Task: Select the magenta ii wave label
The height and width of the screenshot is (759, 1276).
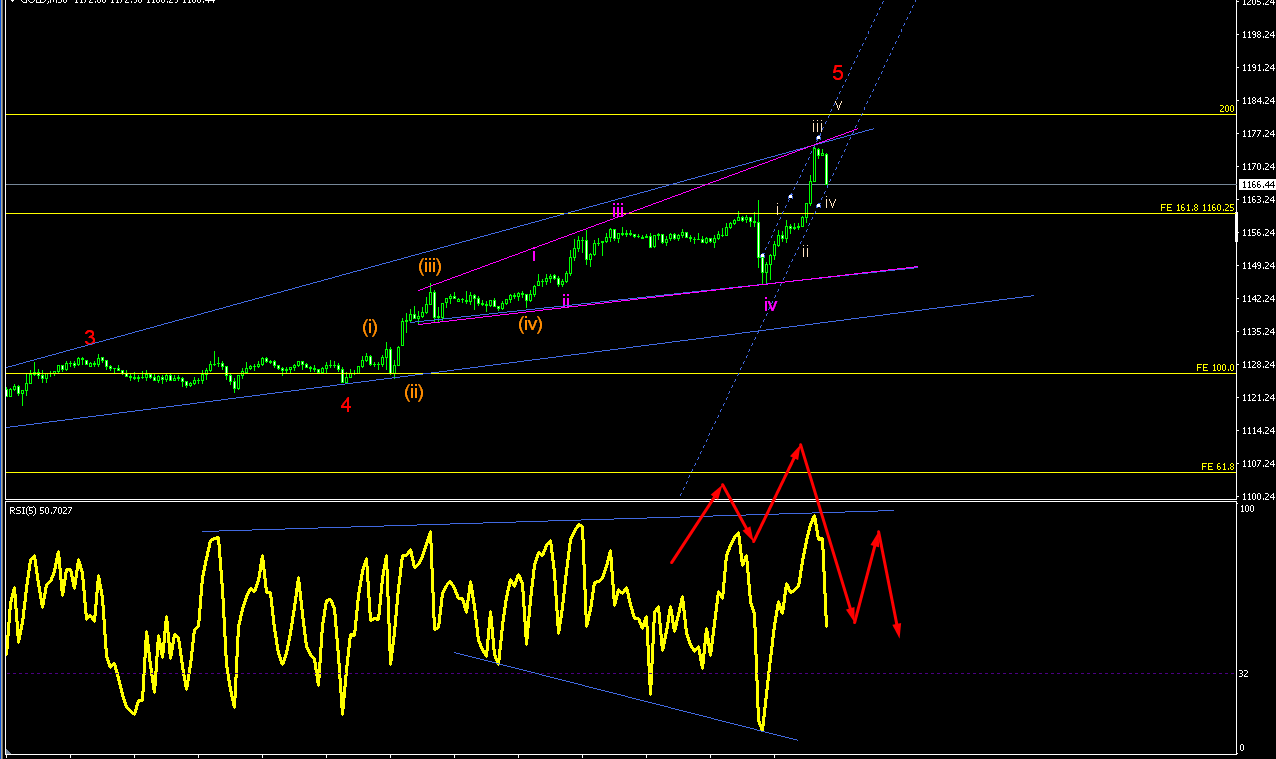Action: click(x=566, y=300)
